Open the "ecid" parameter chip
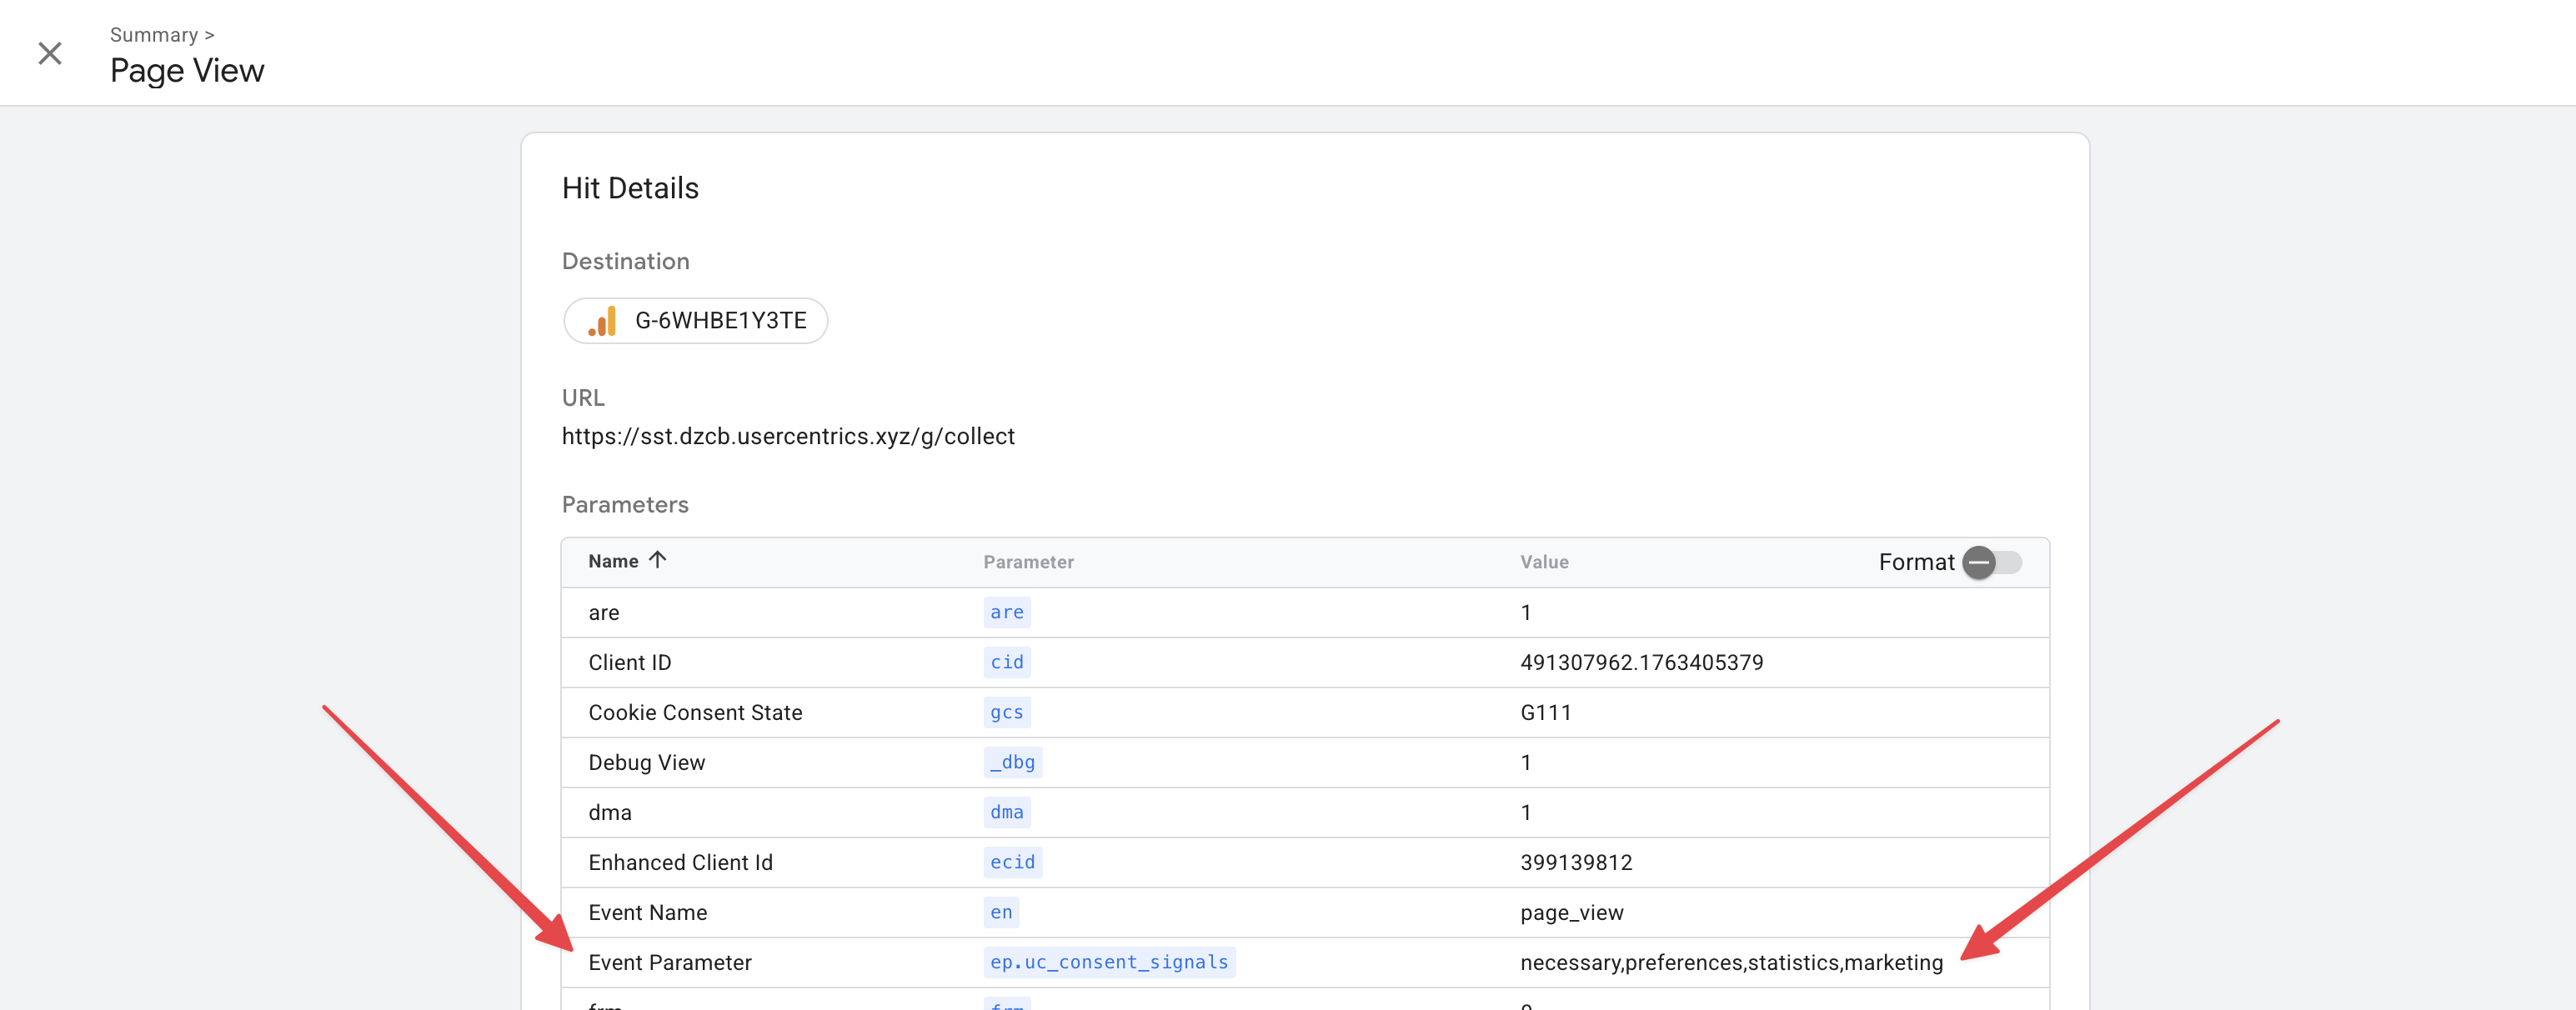2576x1010 pixels. click(x=1012, y=862)
